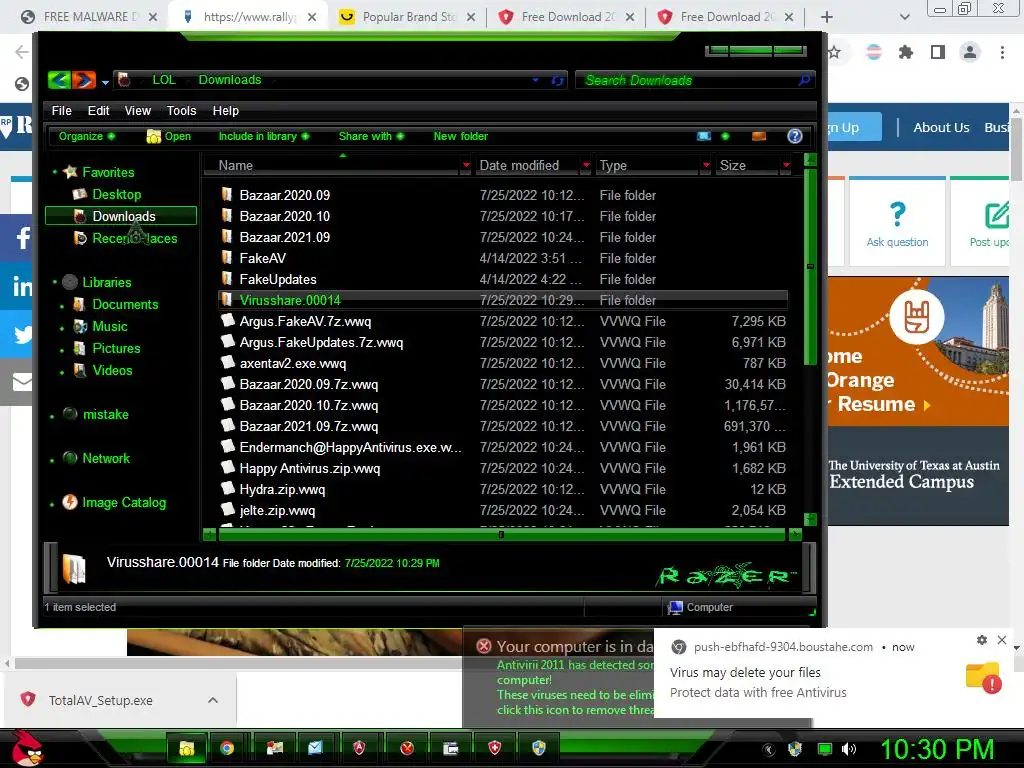Select the jelte.zip.wwq file
The width and height of the screenshot is (1024, 768).
(277, 510)
